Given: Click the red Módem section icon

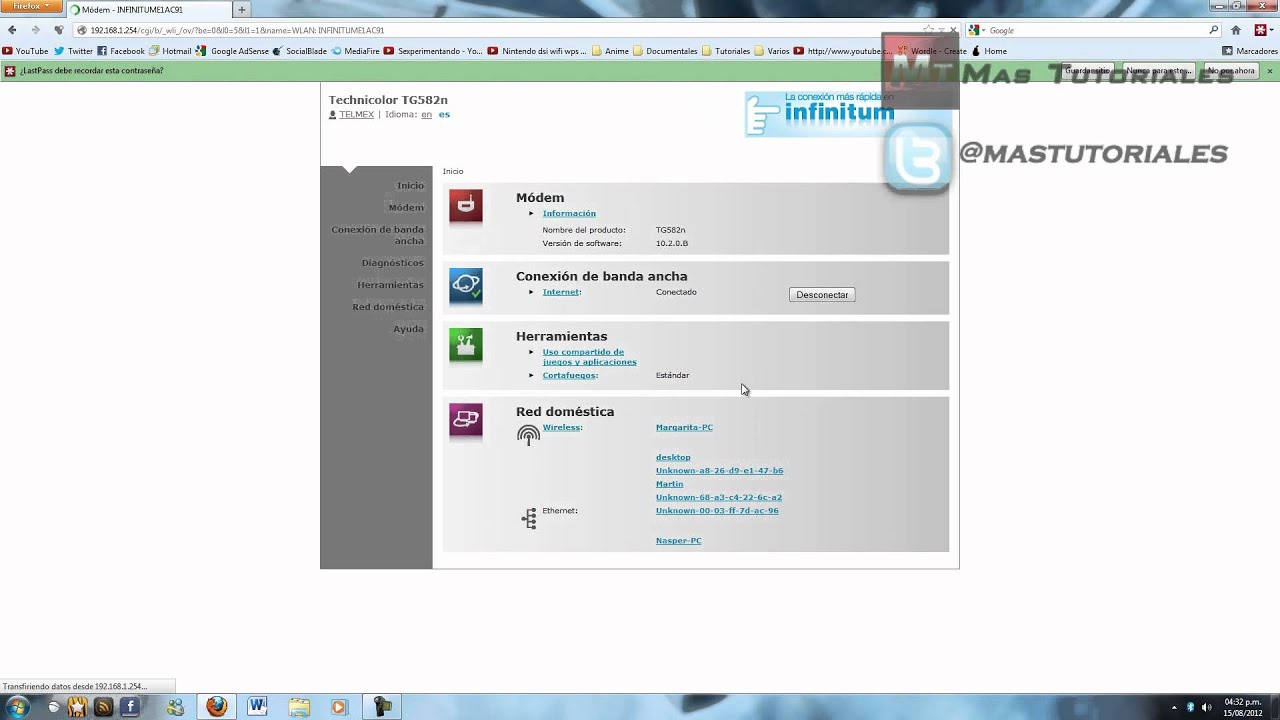Looking at the screenshot, I should tap(466, 206).
